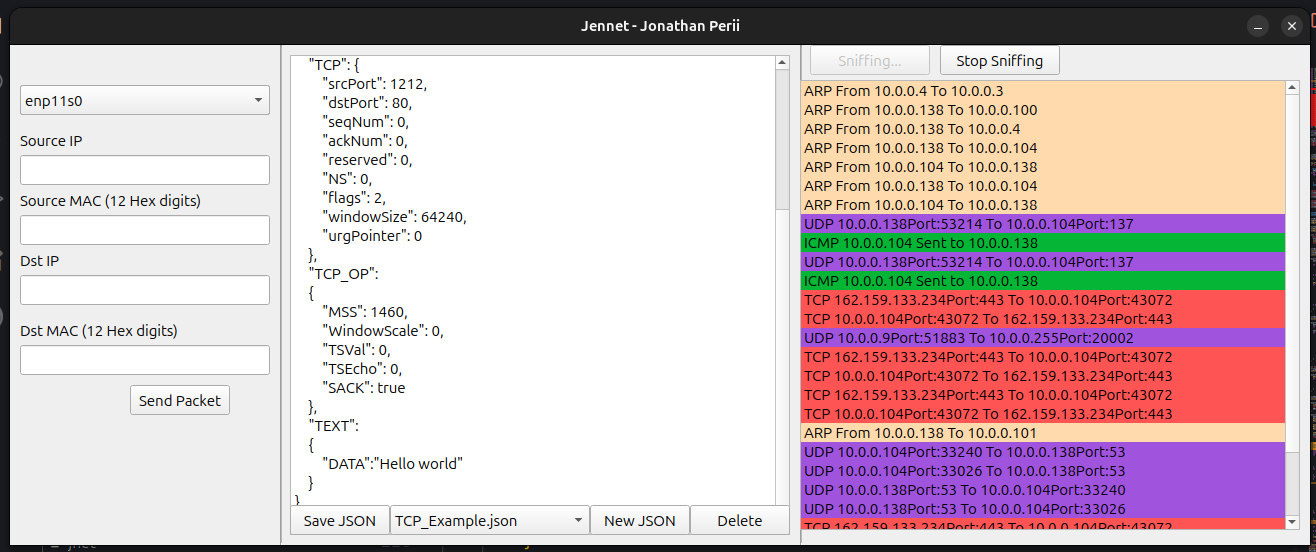Select packet ARP From 10.0.0.138 To 10.0.0.101

(1043, 433)
